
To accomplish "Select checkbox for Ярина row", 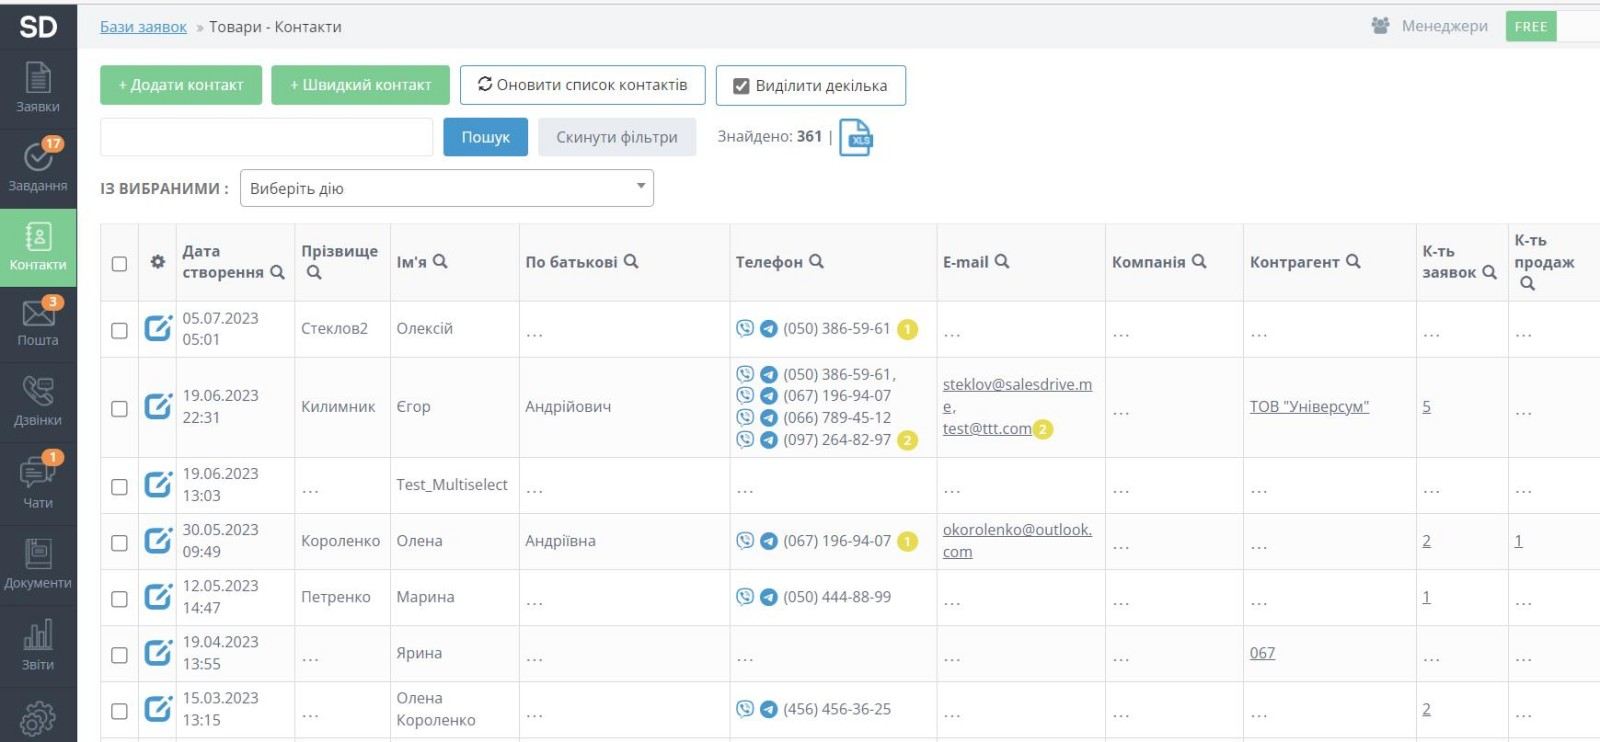I will (119, 655).
